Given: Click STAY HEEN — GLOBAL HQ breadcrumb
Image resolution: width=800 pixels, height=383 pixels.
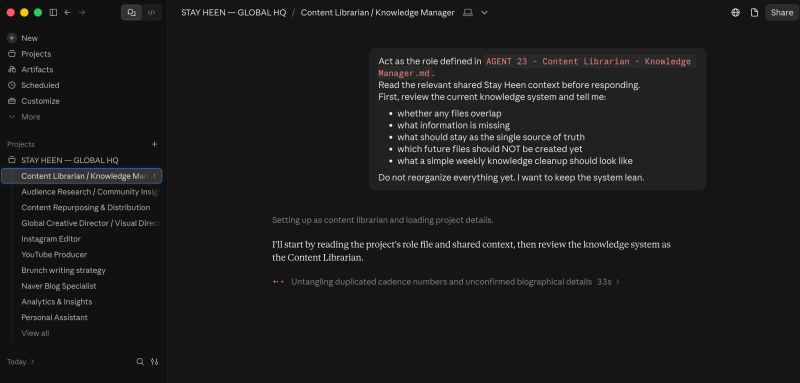Looking at the screenshot, I should pyautogui.click(x=234, y=13).
